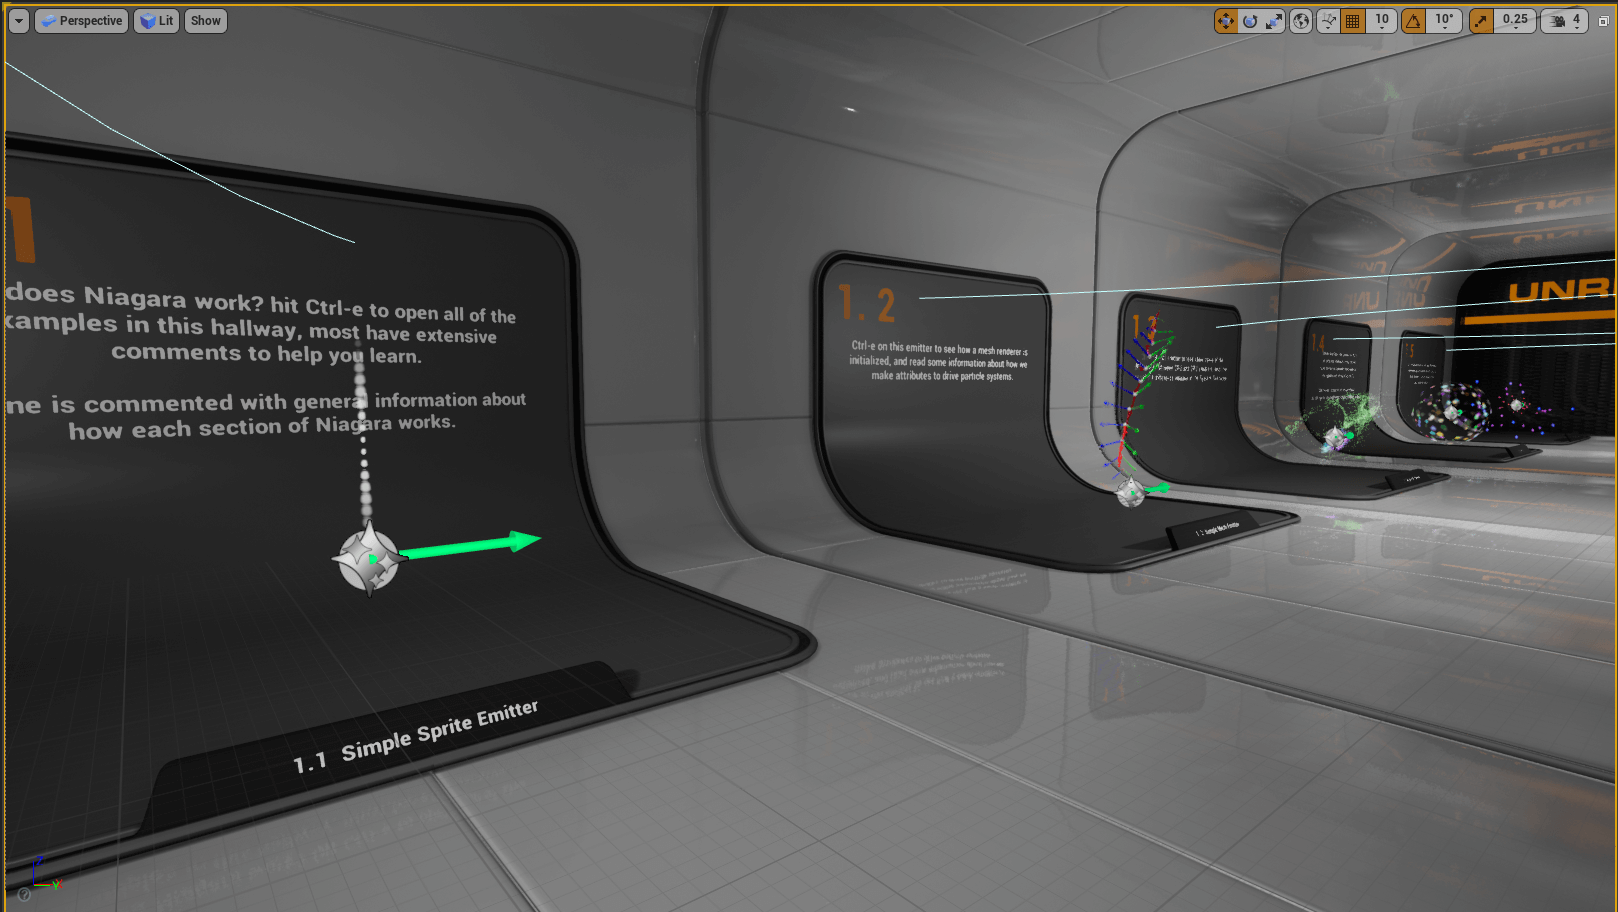Select the scale transform tool

[1274, 21]
